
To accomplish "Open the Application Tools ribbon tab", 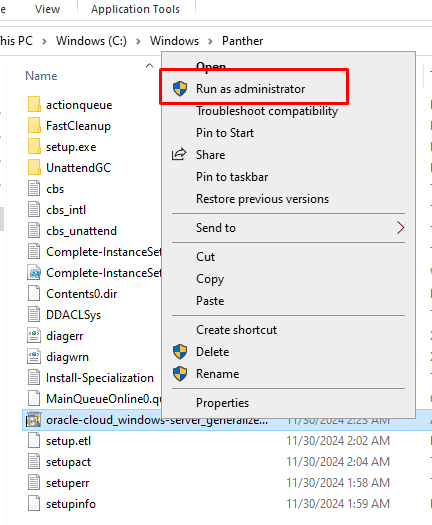I will (135, 9).
